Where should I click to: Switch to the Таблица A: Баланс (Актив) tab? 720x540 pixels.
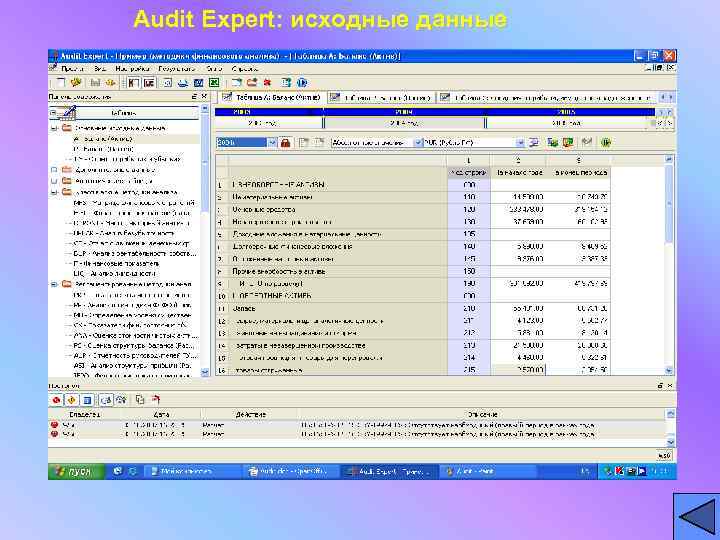(272, 98)
